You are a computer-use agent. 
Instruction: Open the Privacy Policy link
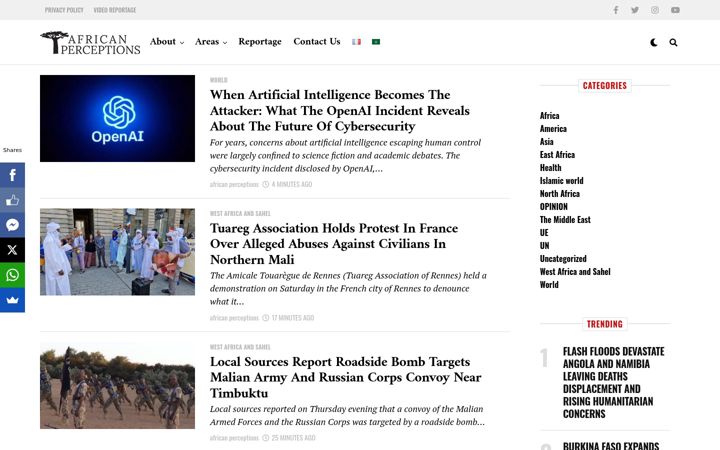[x=64, y=10]
